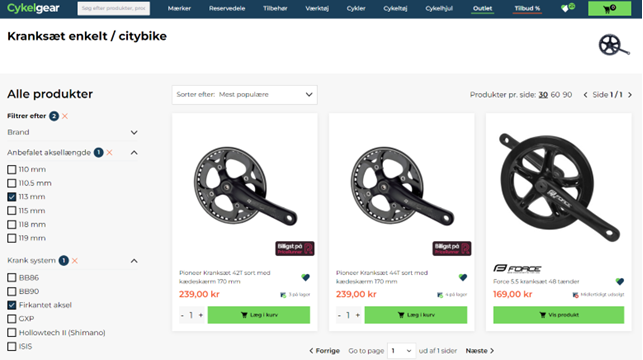This screenshot has height=360, width=643.
Task: Add Pioneer 42T crankset to wishlist heart
Action: [306, 277]
